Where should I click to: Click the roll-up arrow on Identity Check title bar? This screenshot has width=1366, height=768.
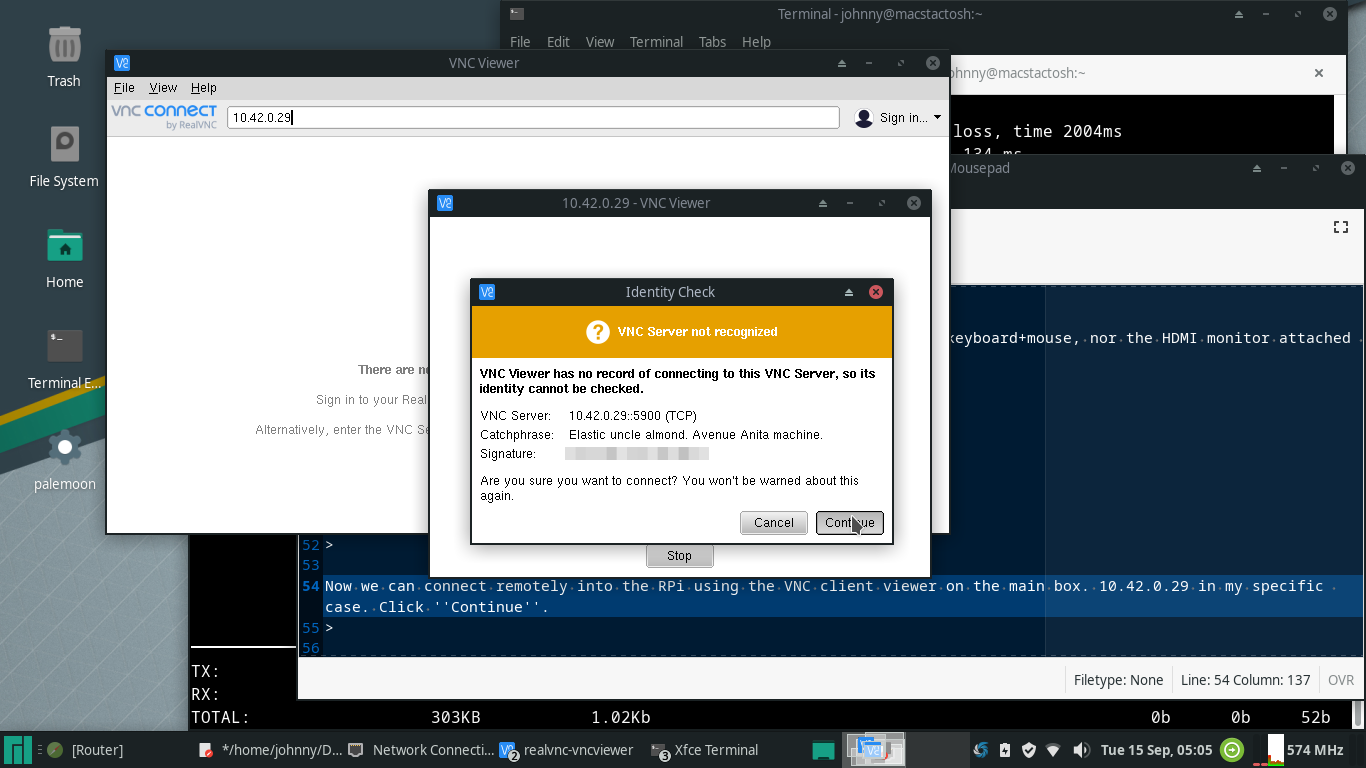[x=849, y=292]
